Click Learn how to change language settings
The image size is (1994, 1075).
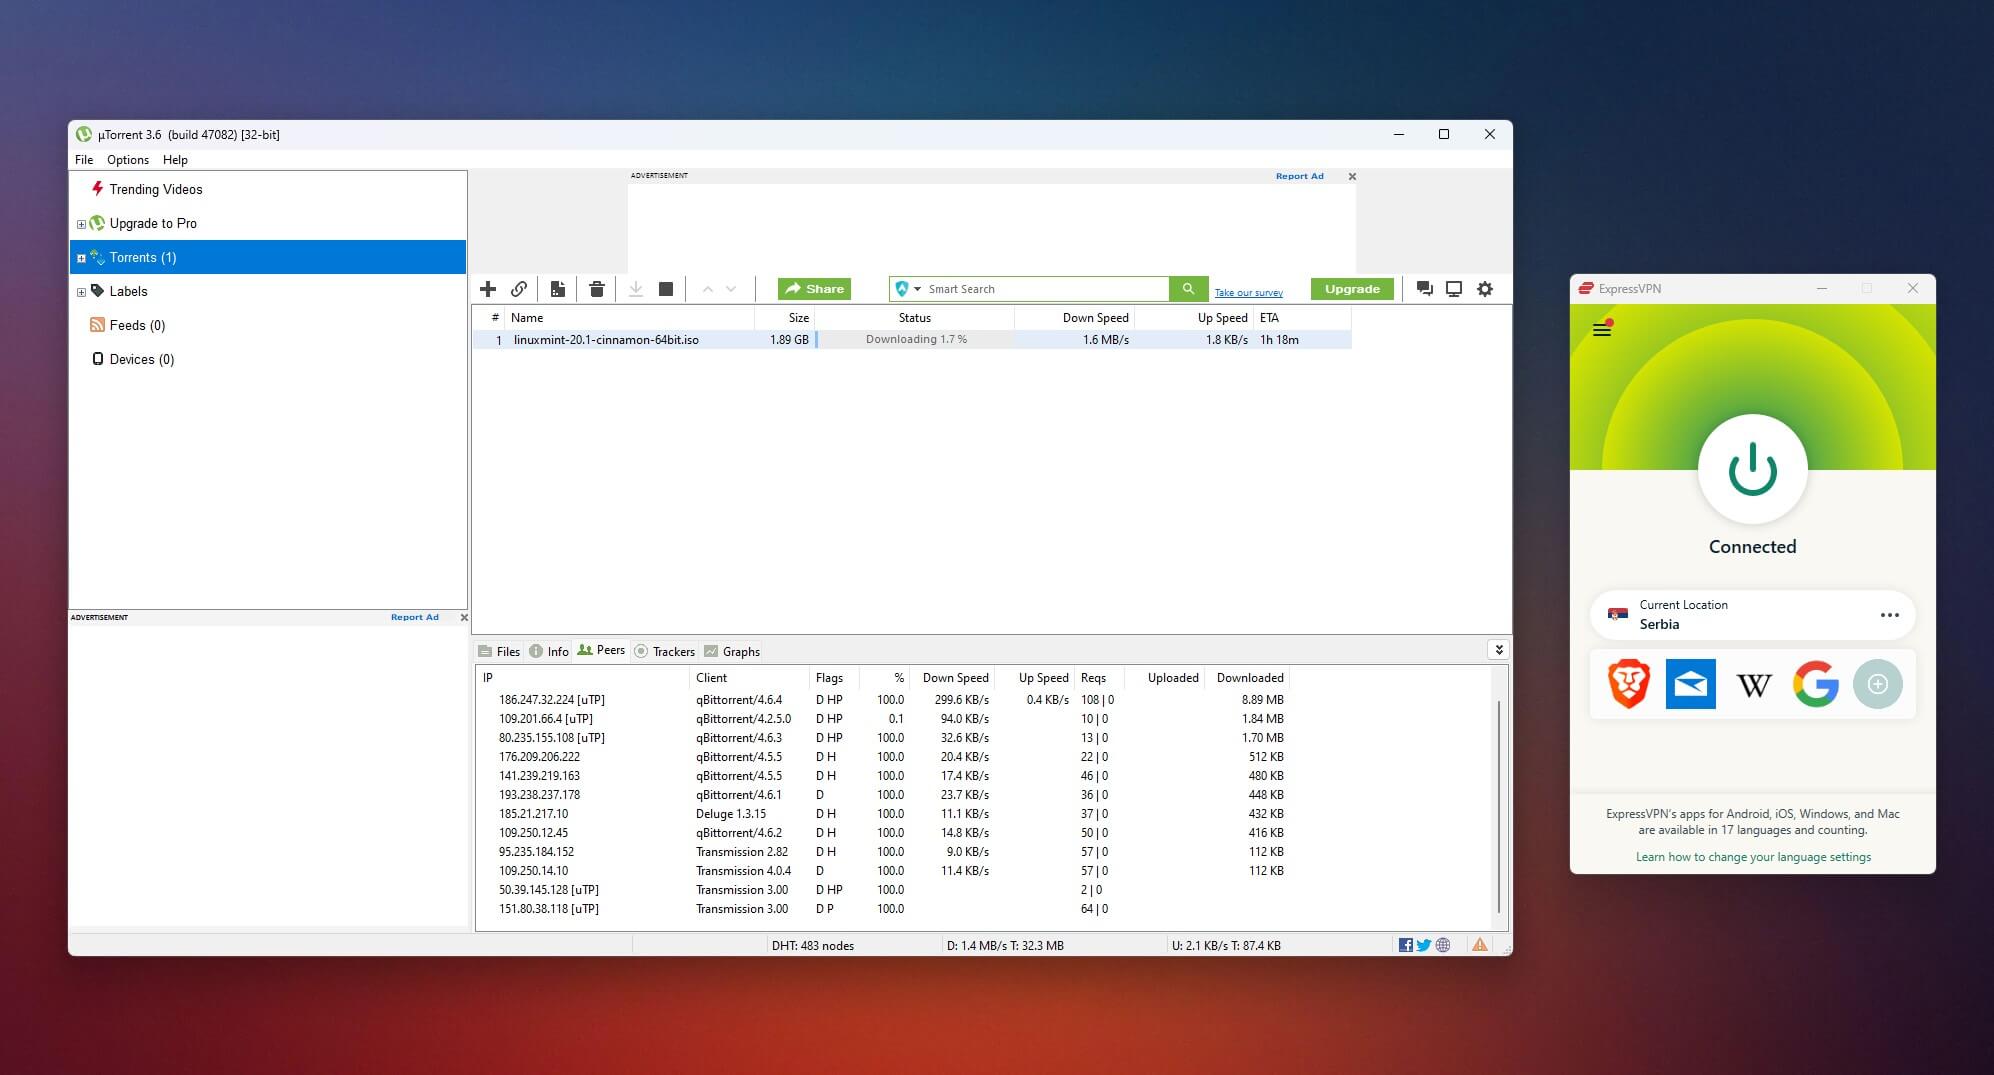tap(1753, 857)
